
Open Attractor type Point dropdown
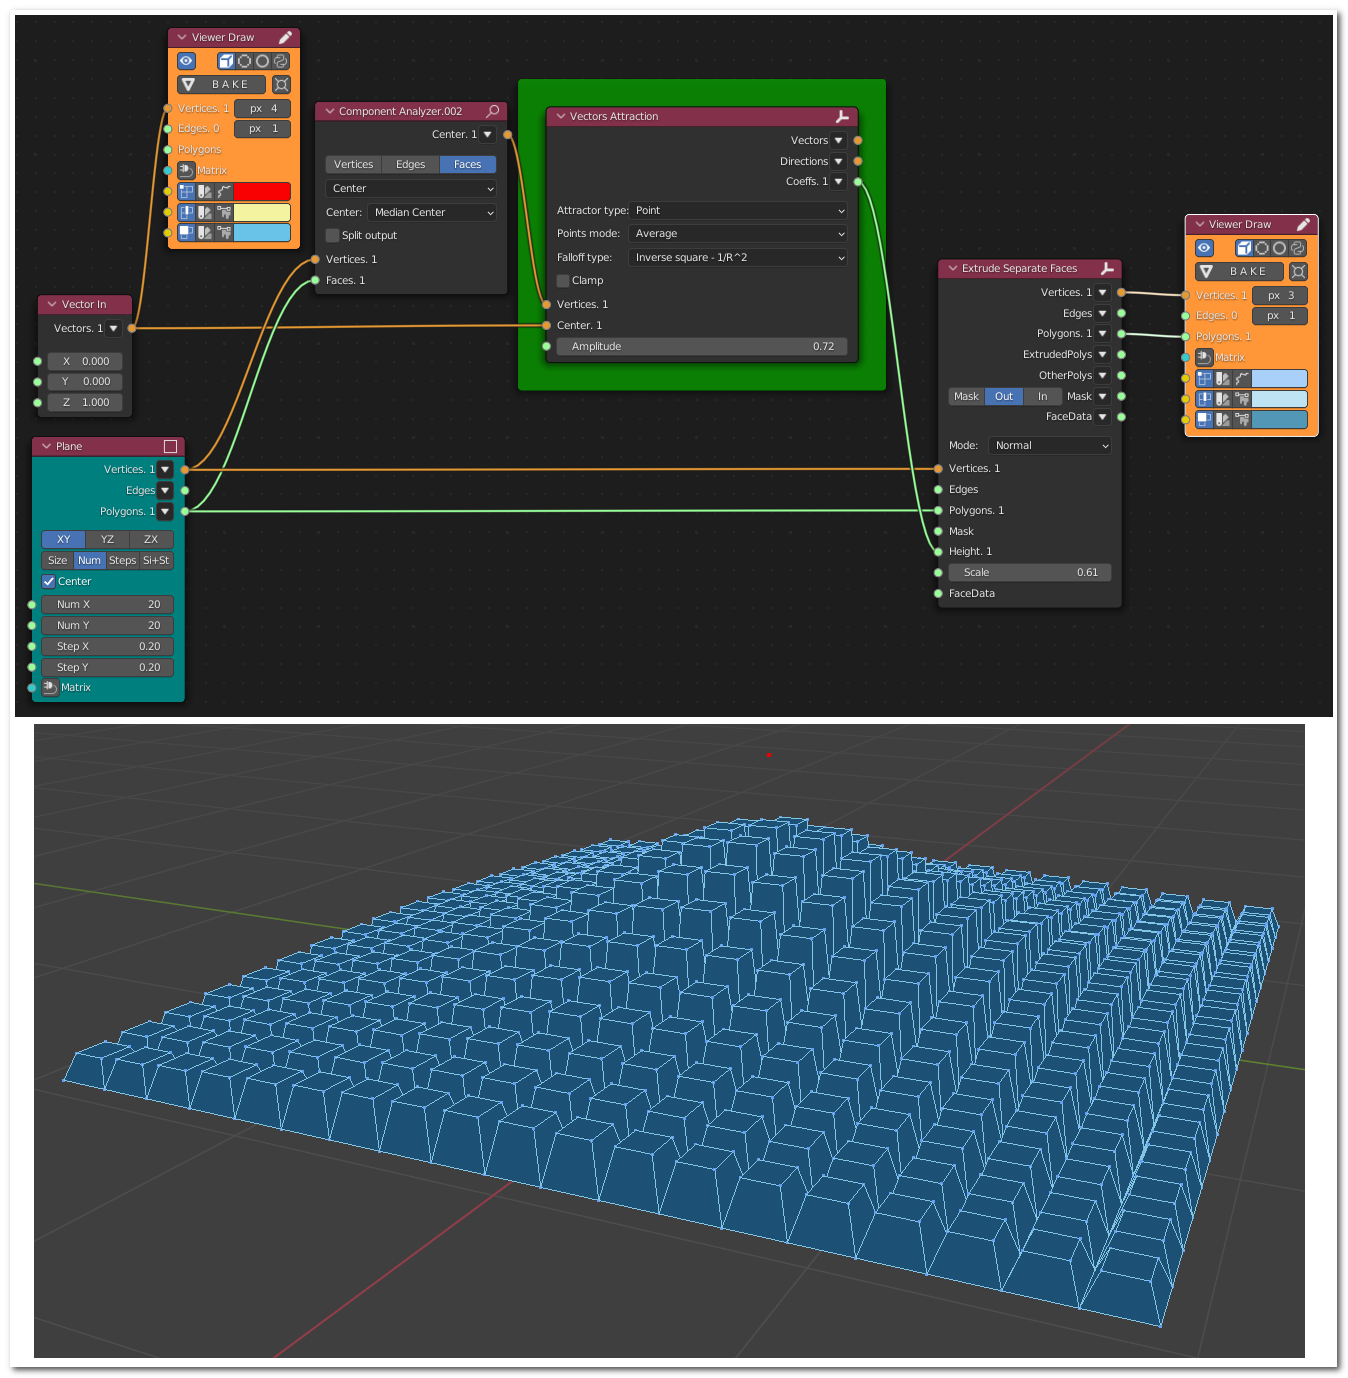(738, 210)
